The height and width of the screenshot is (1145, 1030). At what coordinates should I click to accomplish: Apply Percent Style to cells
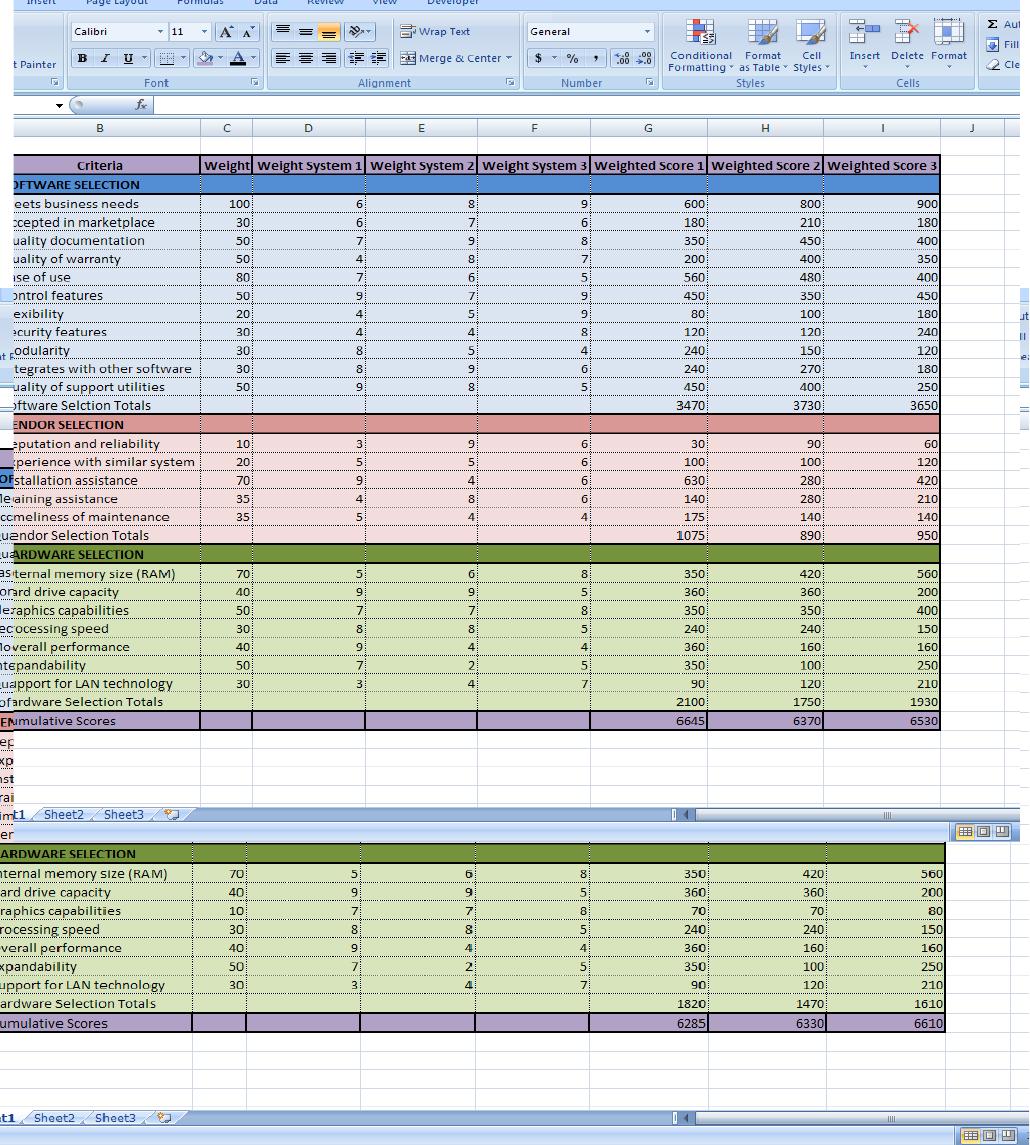click(572, 58)
